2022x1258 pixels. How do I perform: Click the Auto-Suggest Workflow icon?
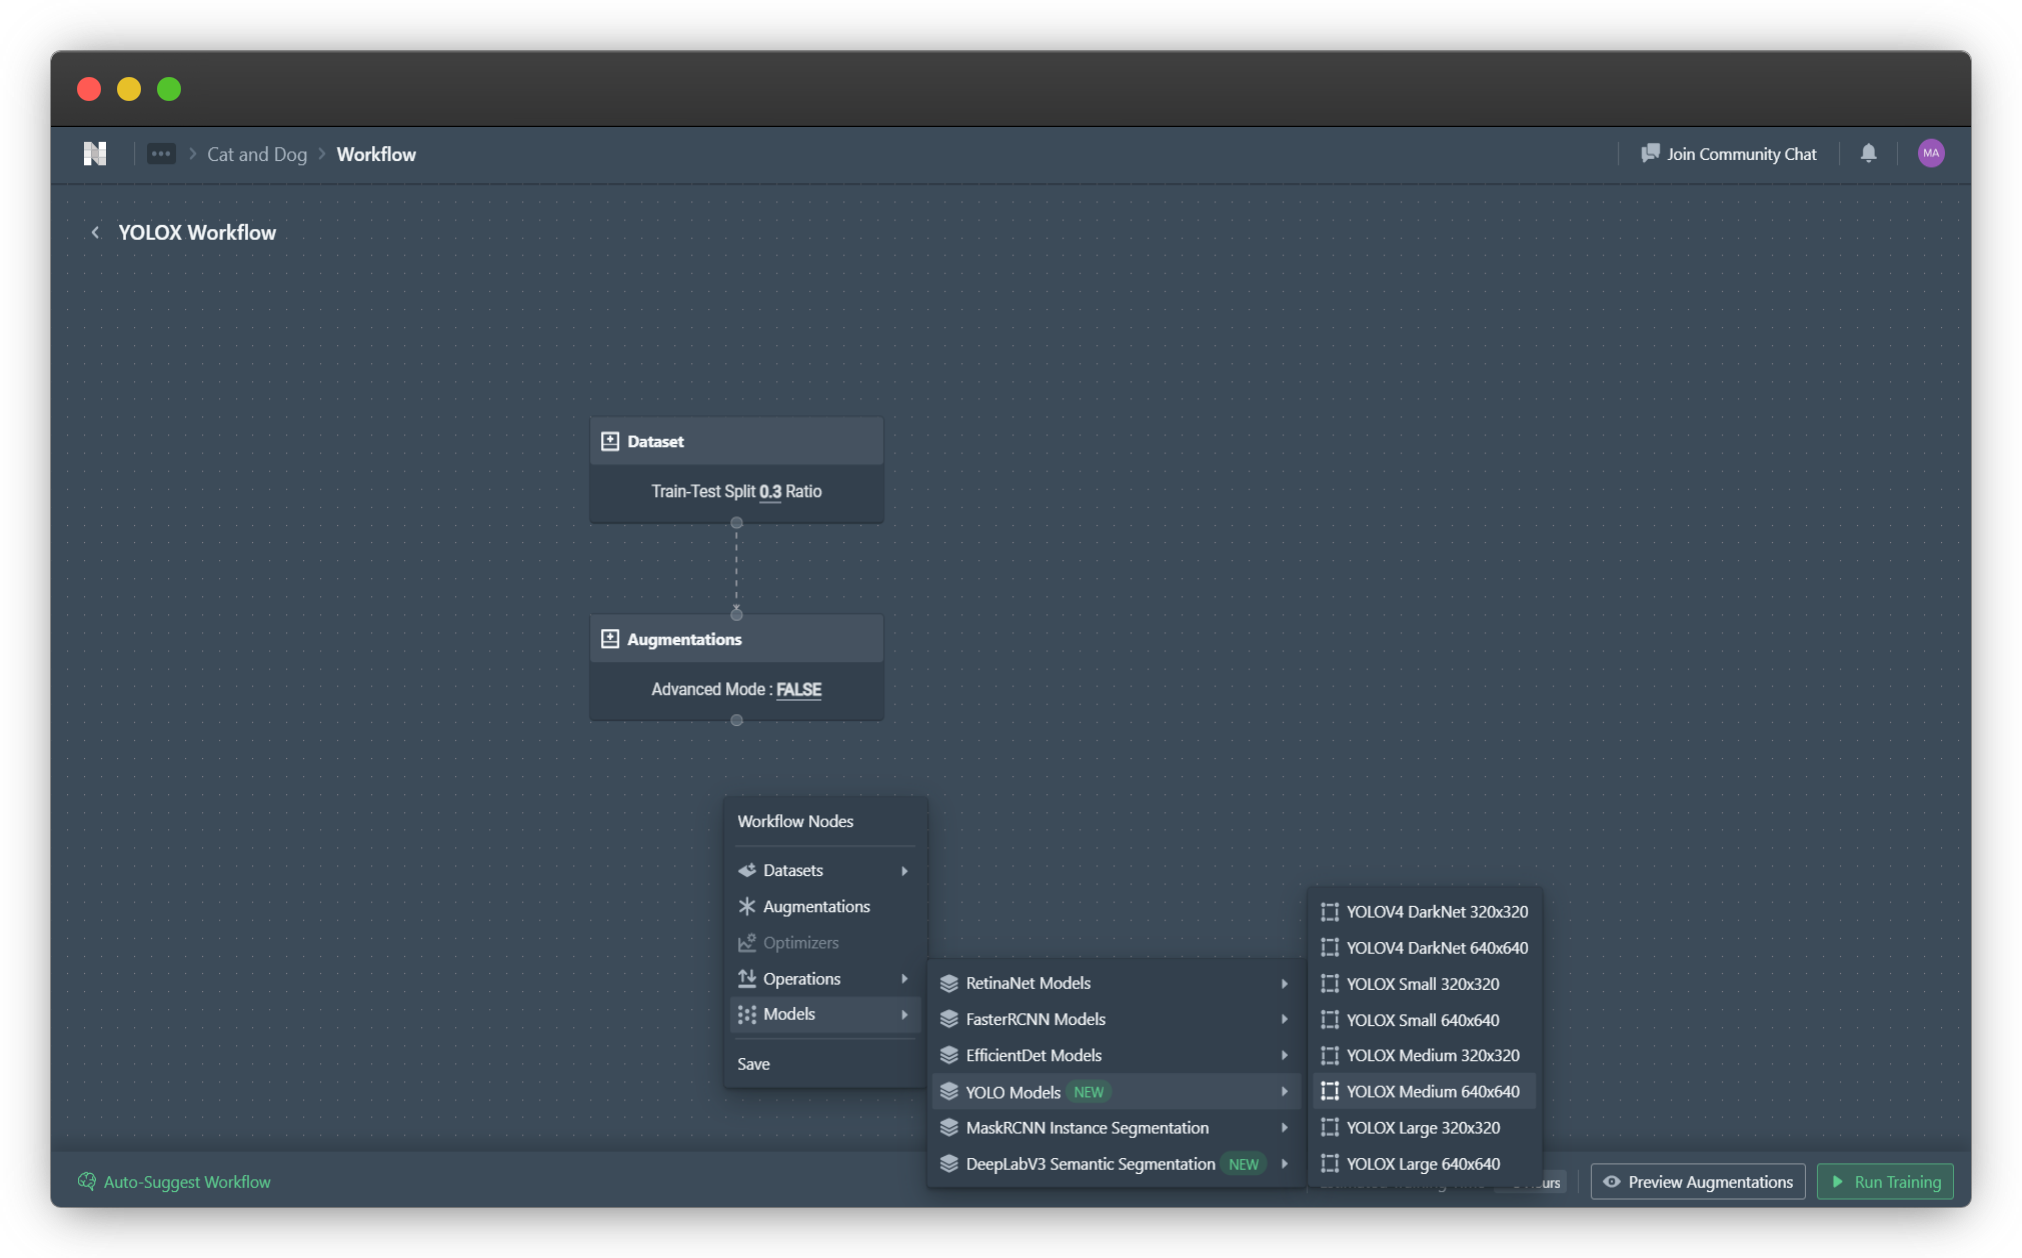(x=87, y=1181)
